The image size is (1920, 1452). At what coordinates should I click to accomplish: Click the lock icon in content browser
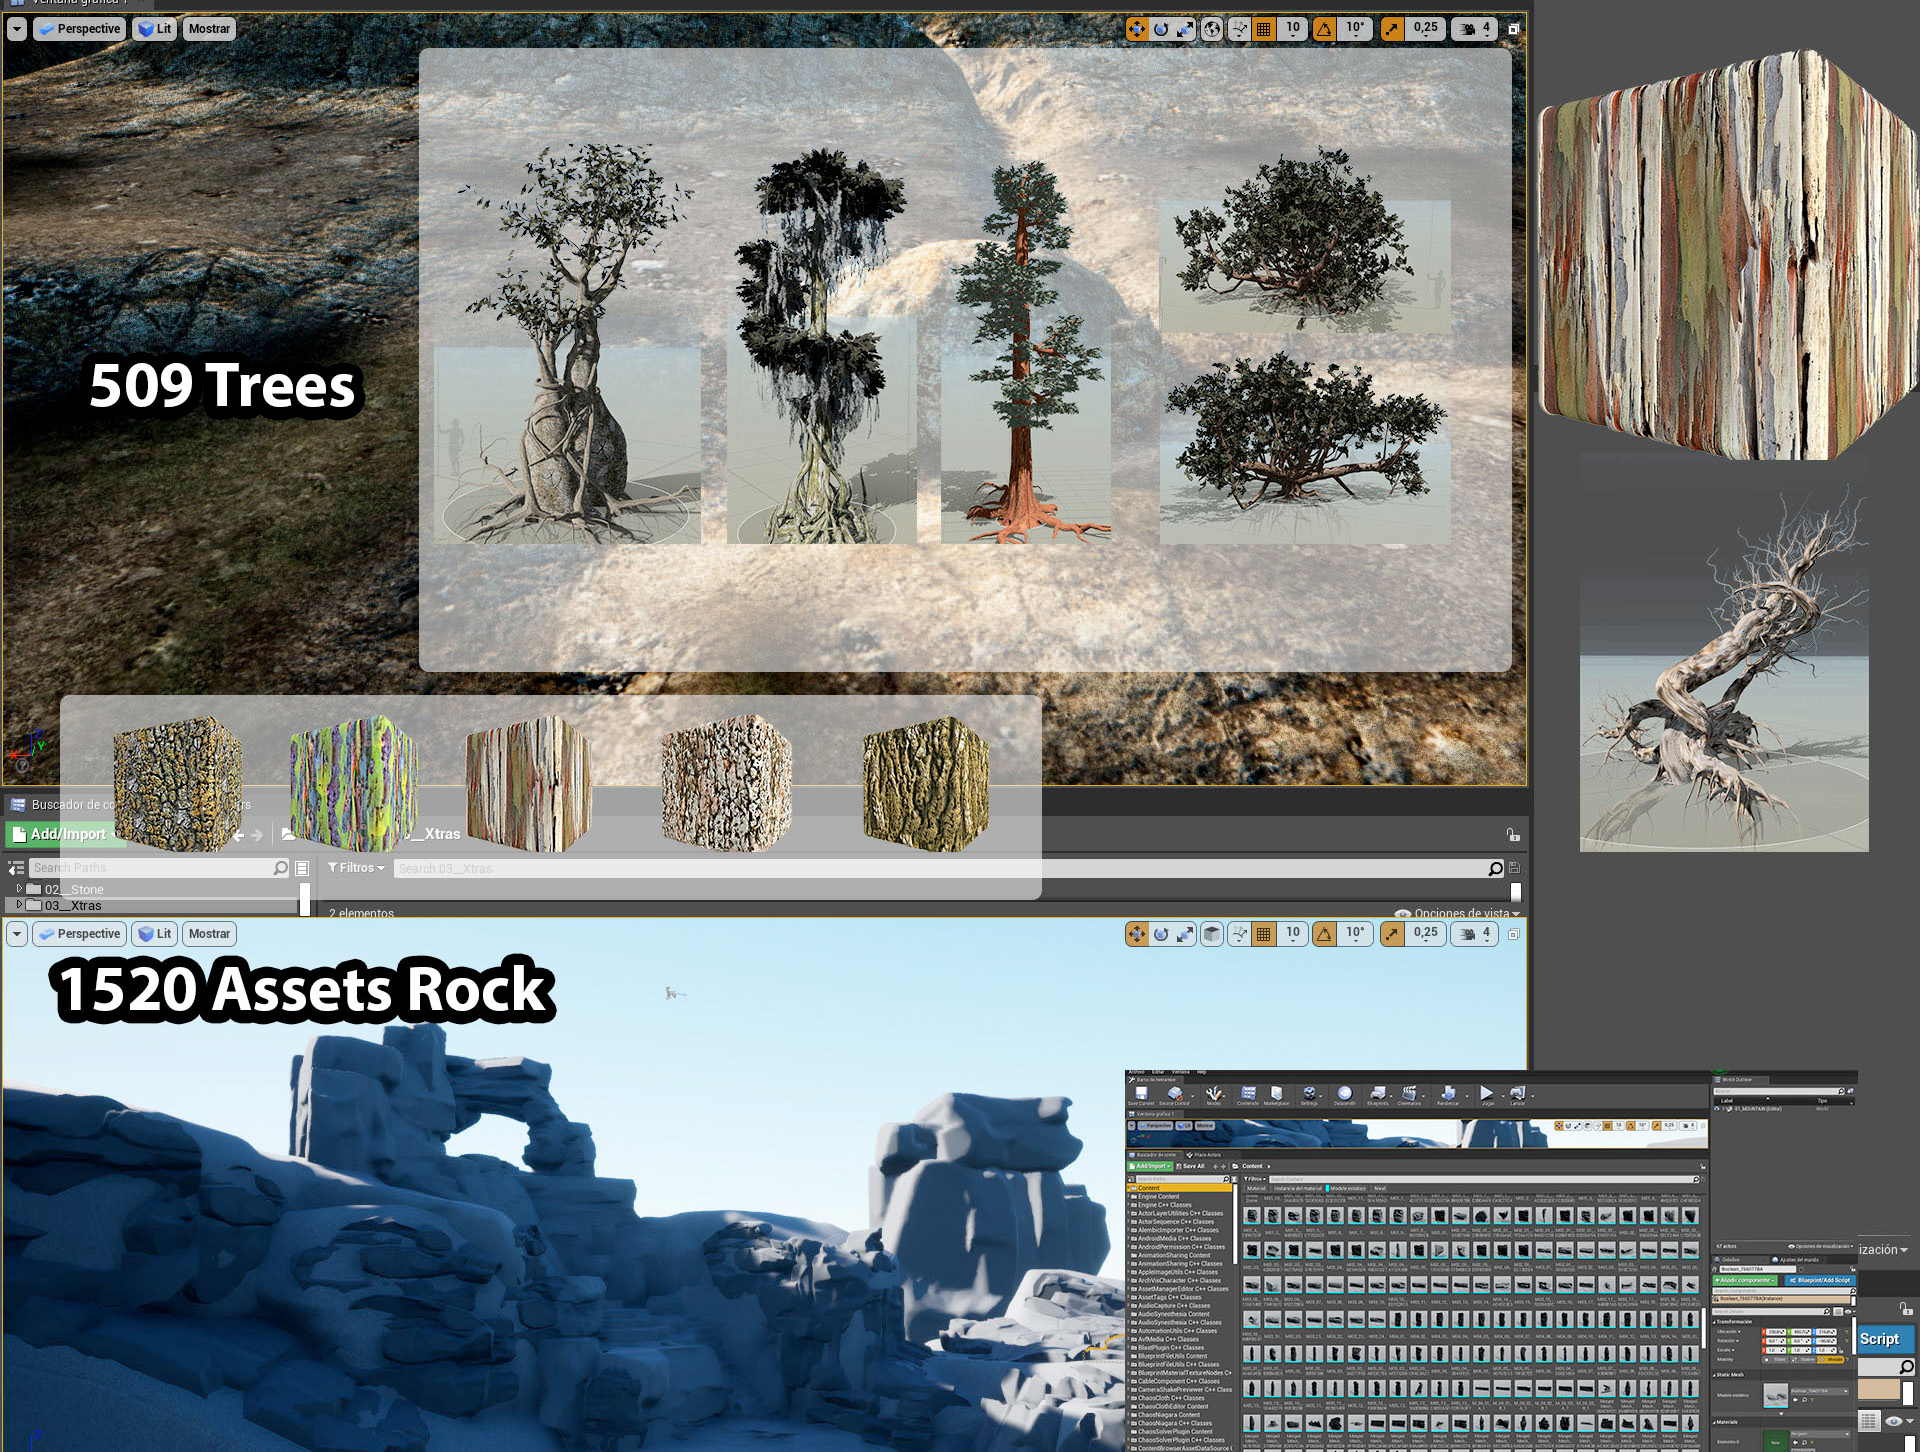[x=1513, y=834]
